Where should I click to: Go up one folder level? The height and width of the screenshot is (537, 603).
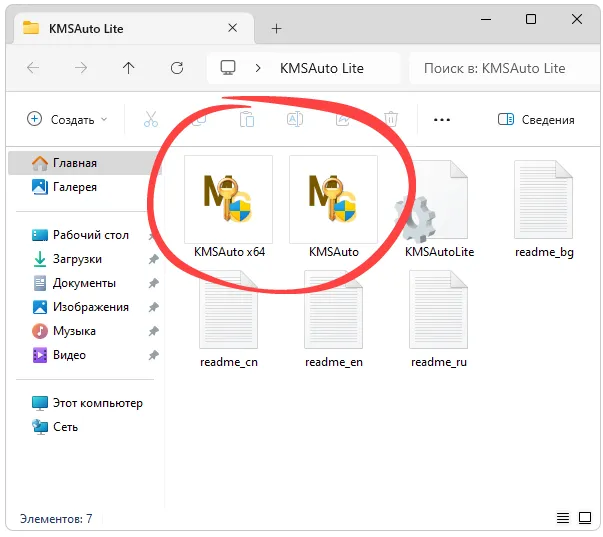(x=128, y=68)
